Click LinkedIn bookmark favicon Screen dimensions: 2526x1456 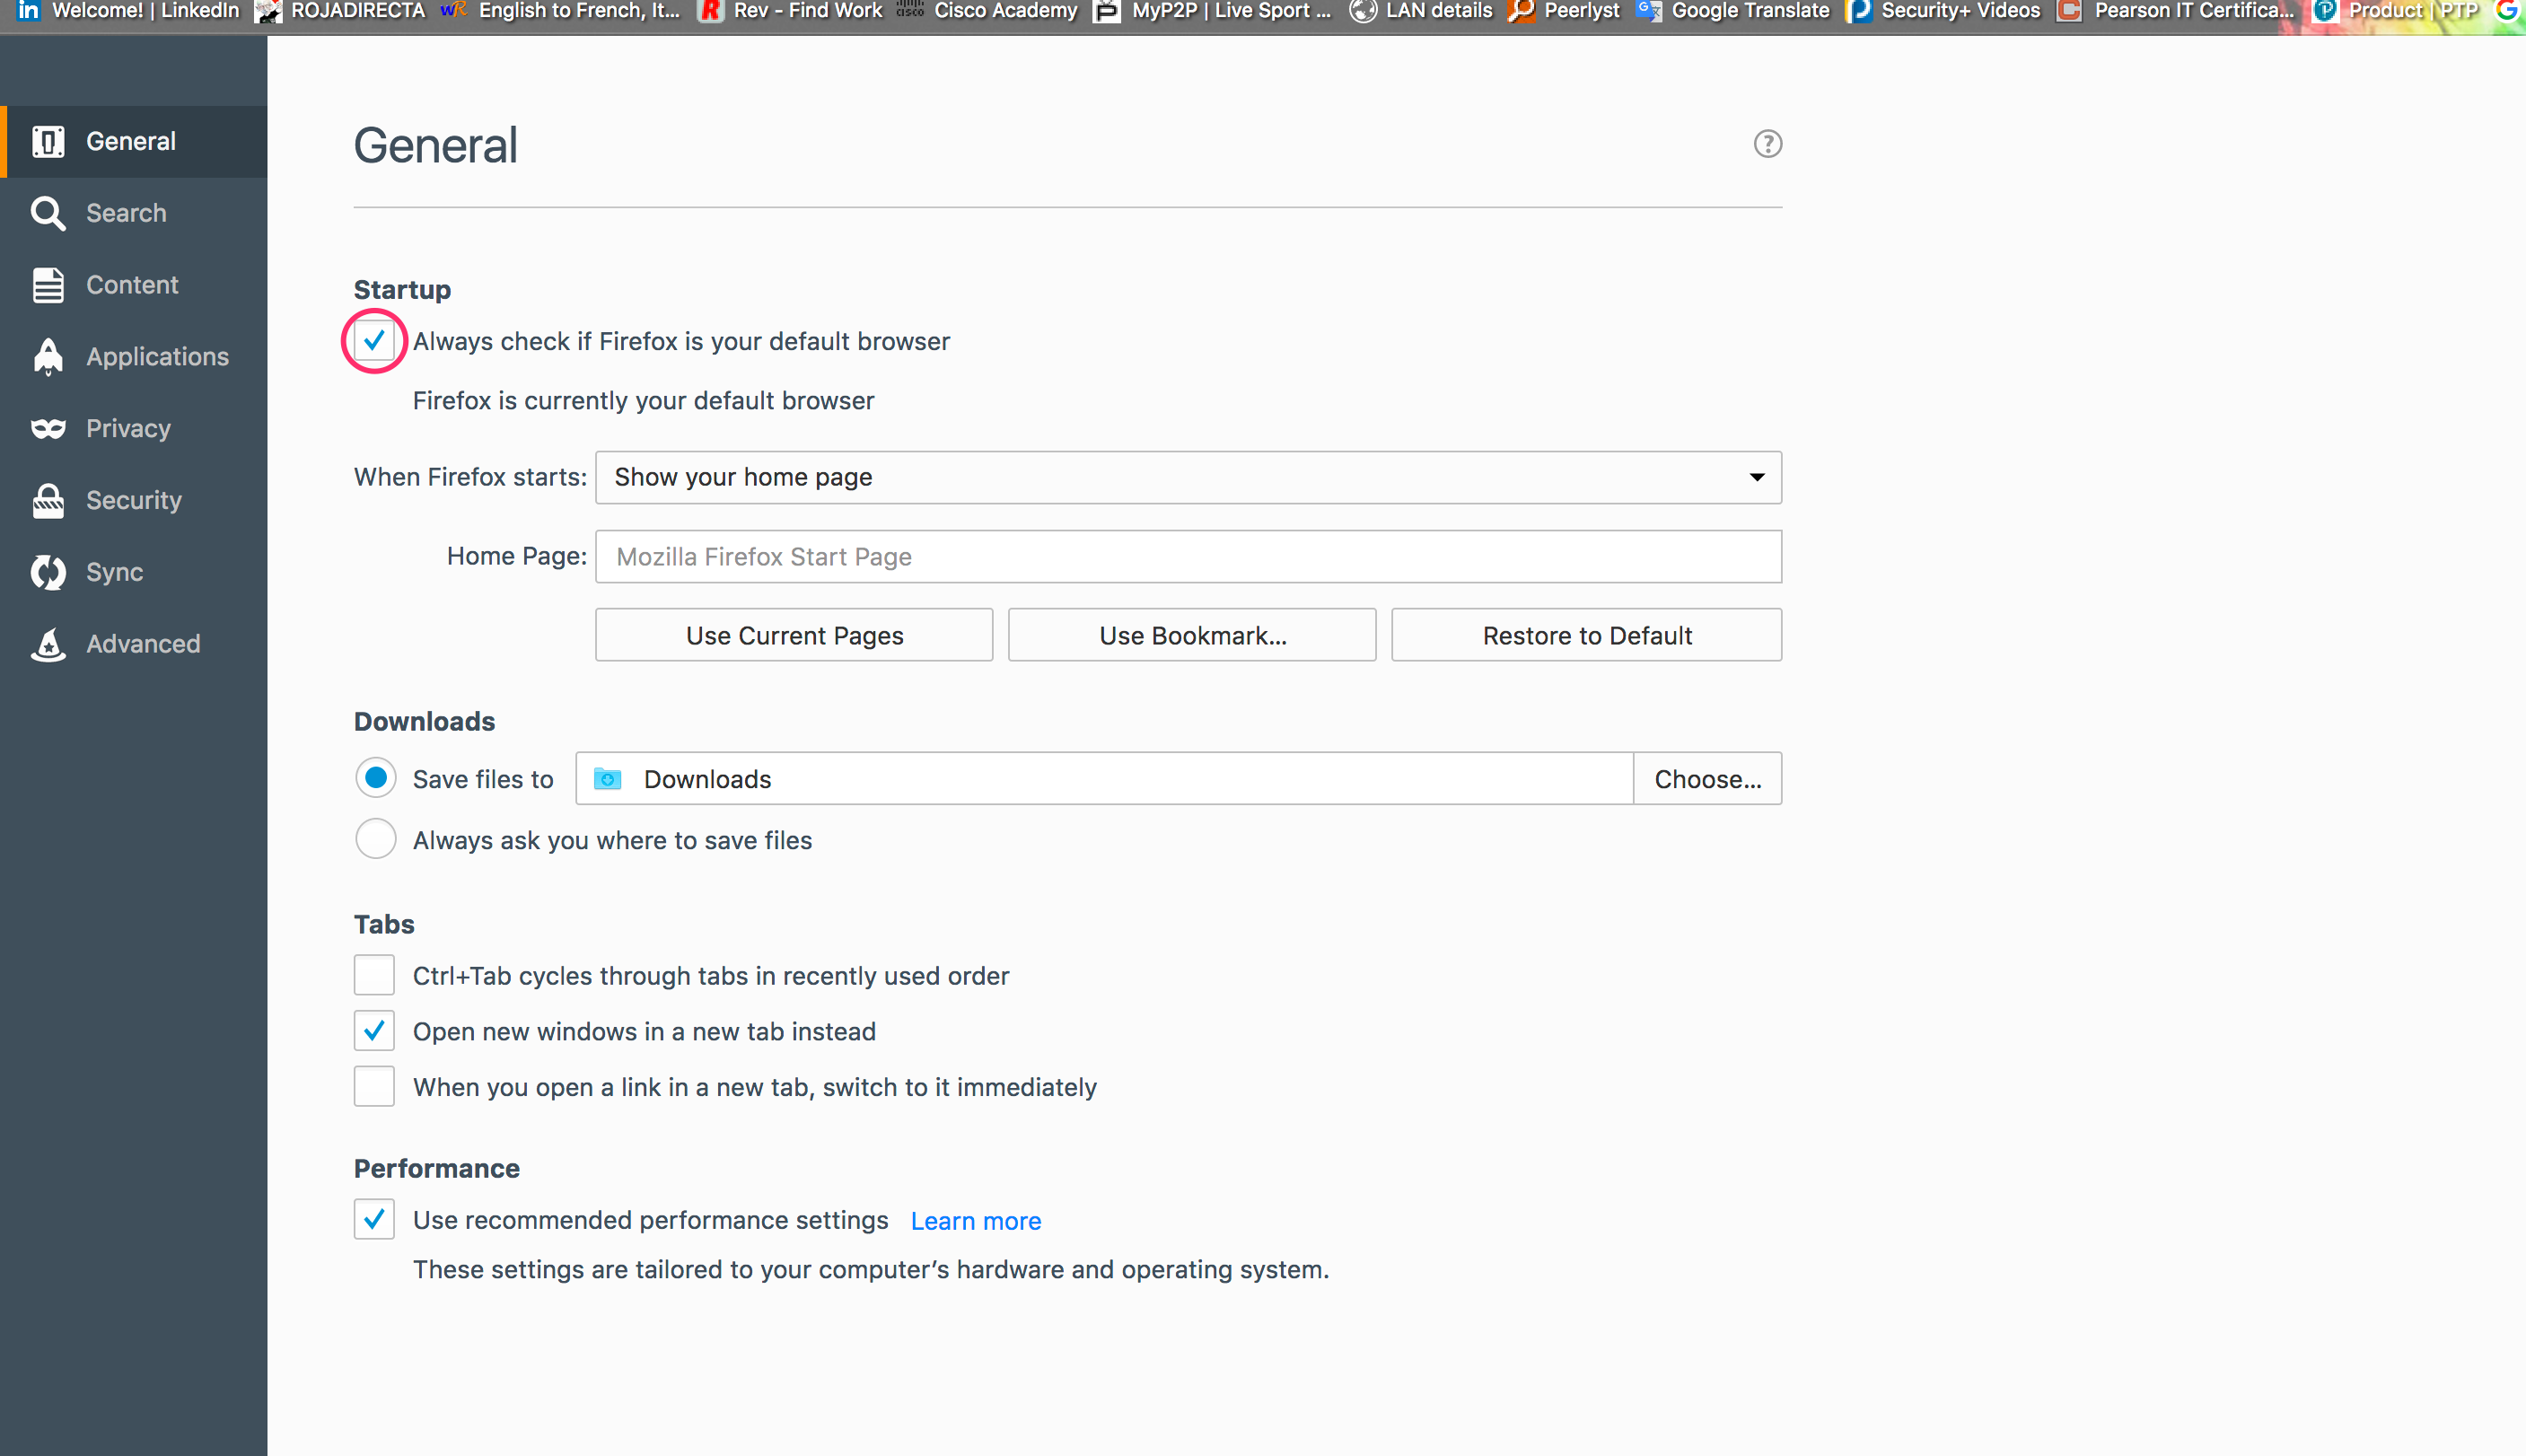pyautogui.click(x=29, y=11)
